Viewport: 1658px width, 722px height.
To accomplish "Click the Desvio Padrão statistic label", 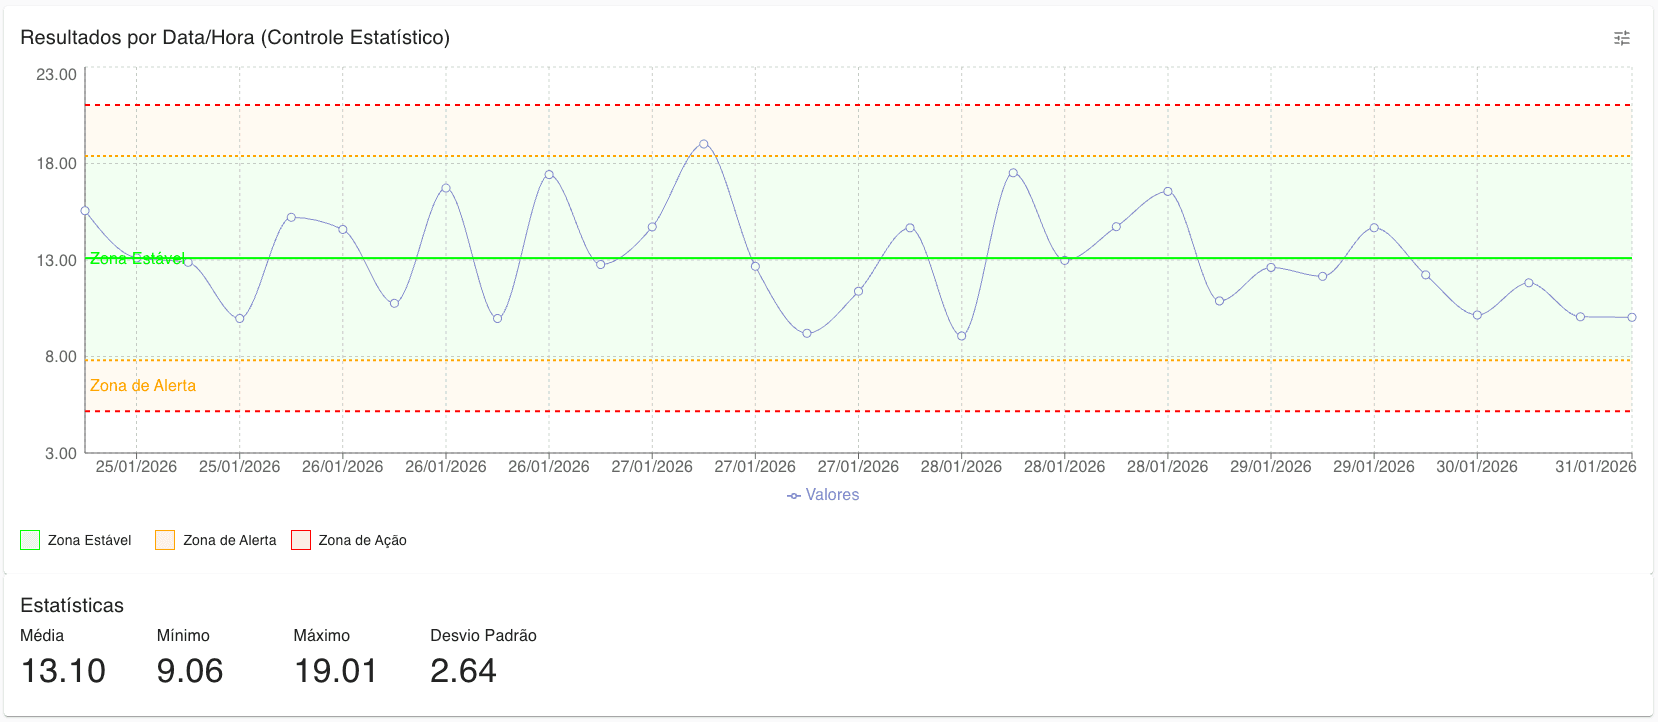I will click(x=483, y=636).
